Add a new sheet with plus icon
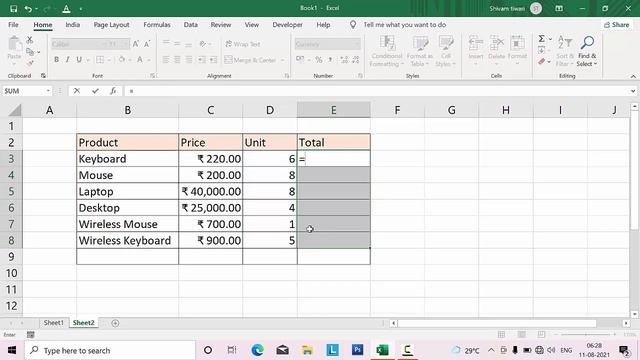 (116, 323)
